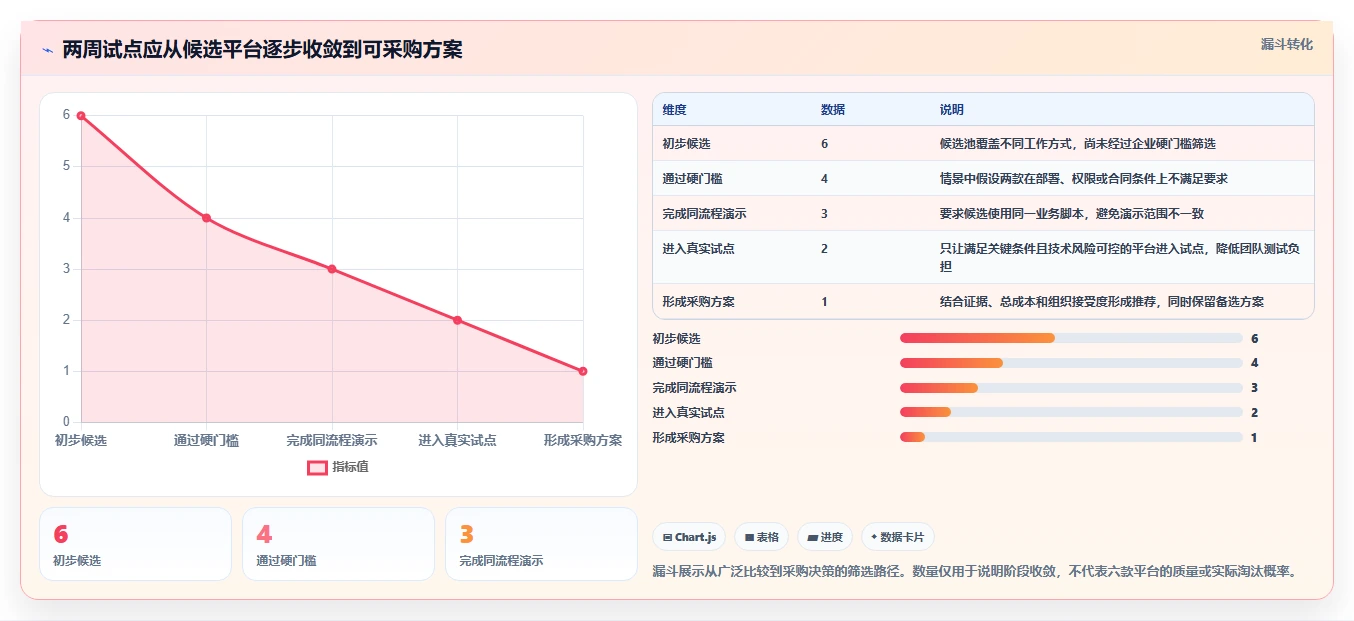The image size is (1354, 621).
Task: Click the x-axis label 形成采购方案 under the chart
Action: click(x=583, y=440)
